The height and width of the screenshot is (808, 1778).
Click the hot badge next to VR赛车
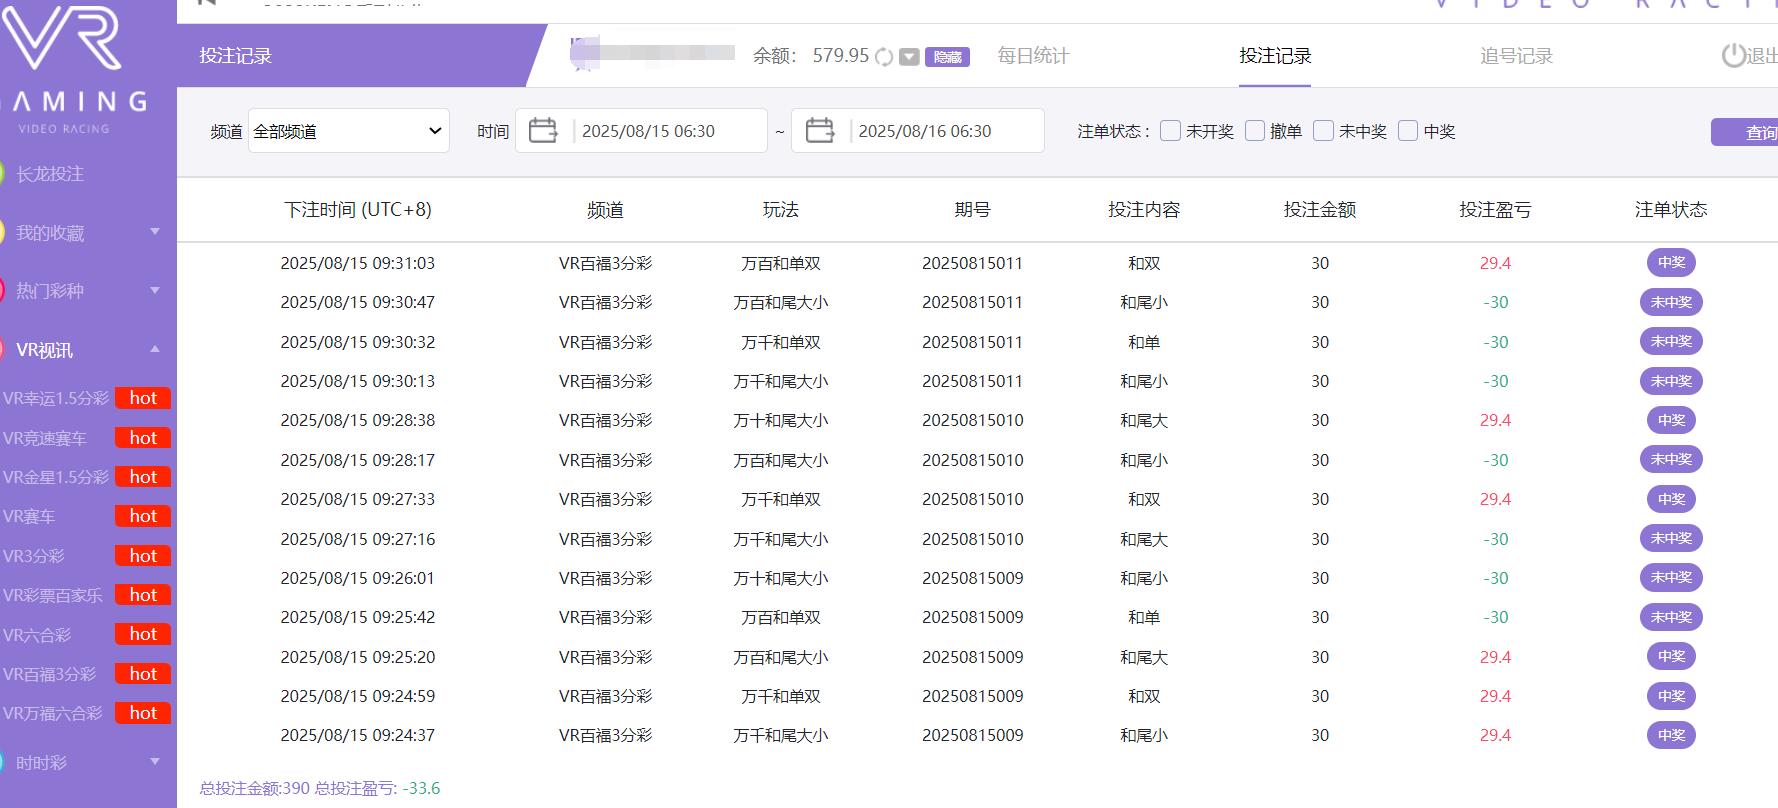point(143,516)
